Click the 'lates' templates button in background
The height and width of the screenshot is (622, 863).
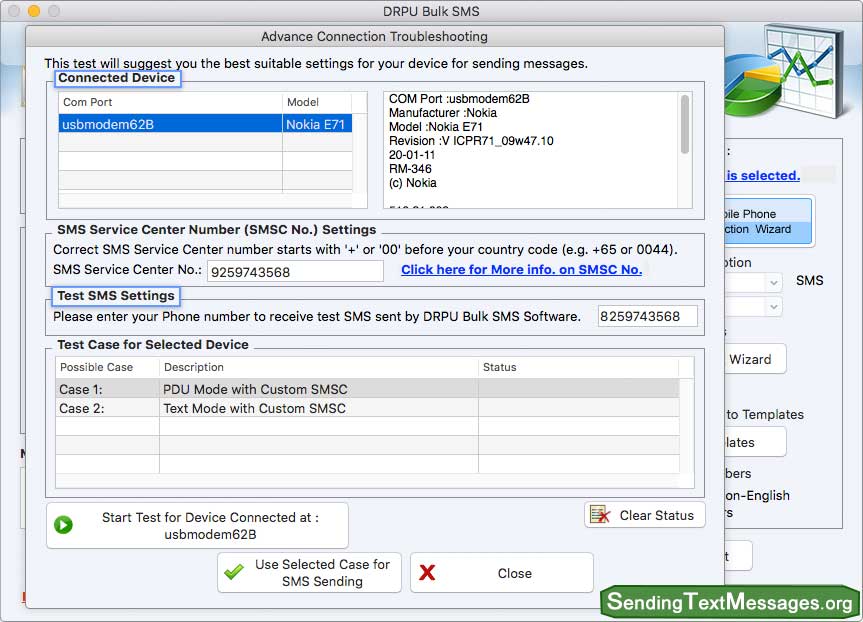(755, 442)
